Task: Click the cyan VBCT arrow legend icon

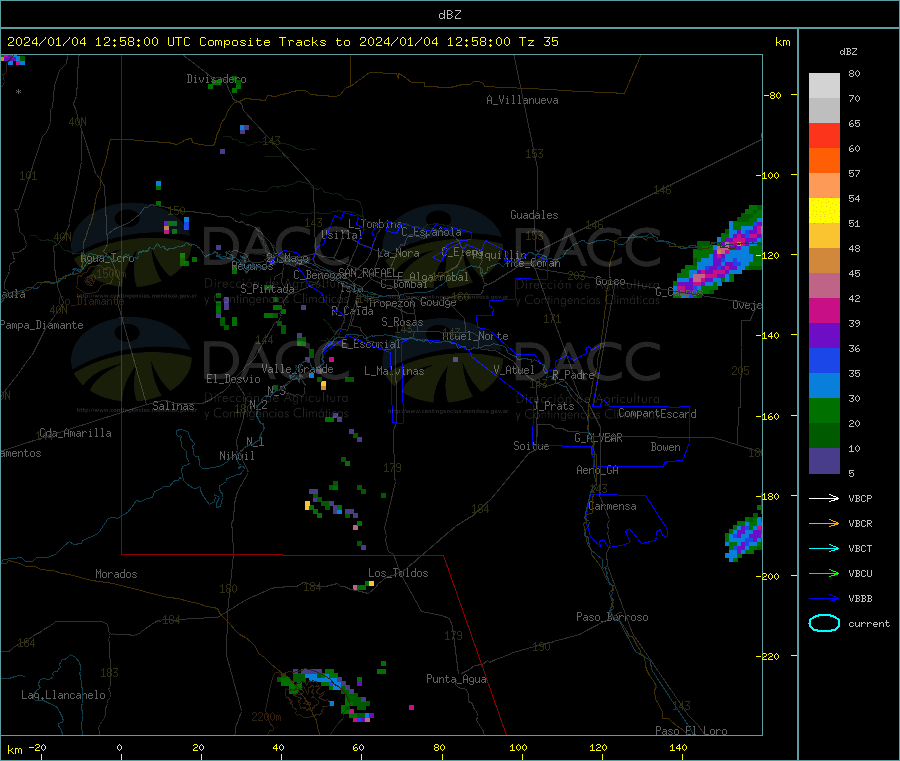Action: pos(824,549)
